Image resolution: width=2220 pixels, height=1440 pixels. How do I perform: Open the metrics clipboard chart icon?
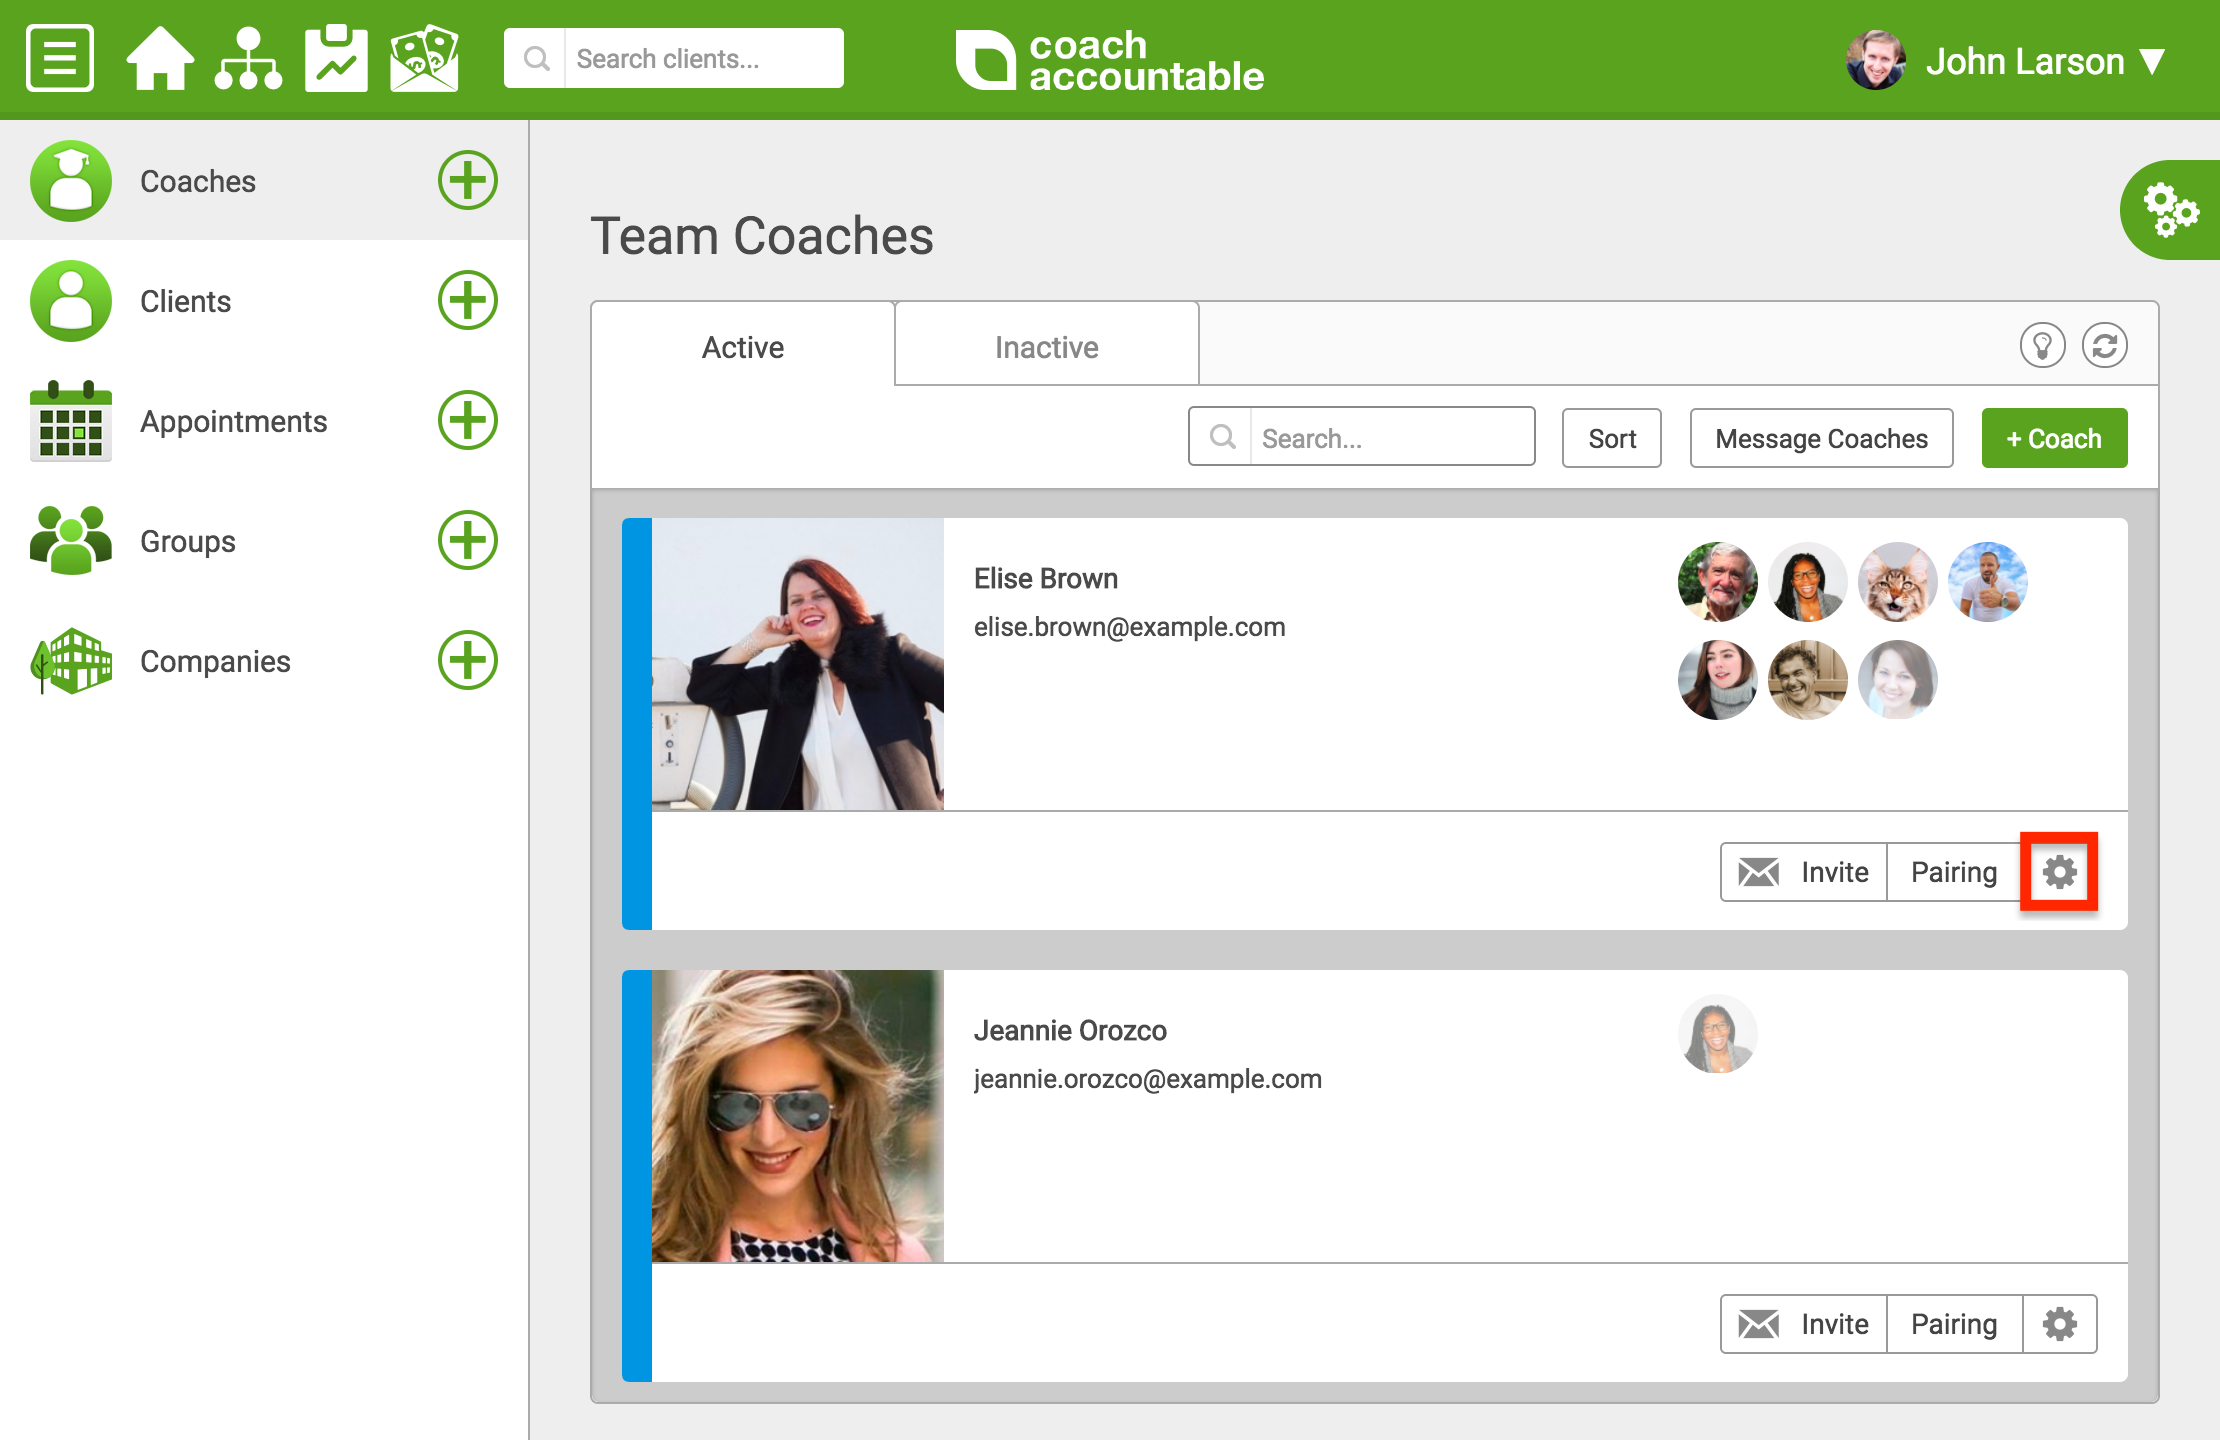pos(336,59)
